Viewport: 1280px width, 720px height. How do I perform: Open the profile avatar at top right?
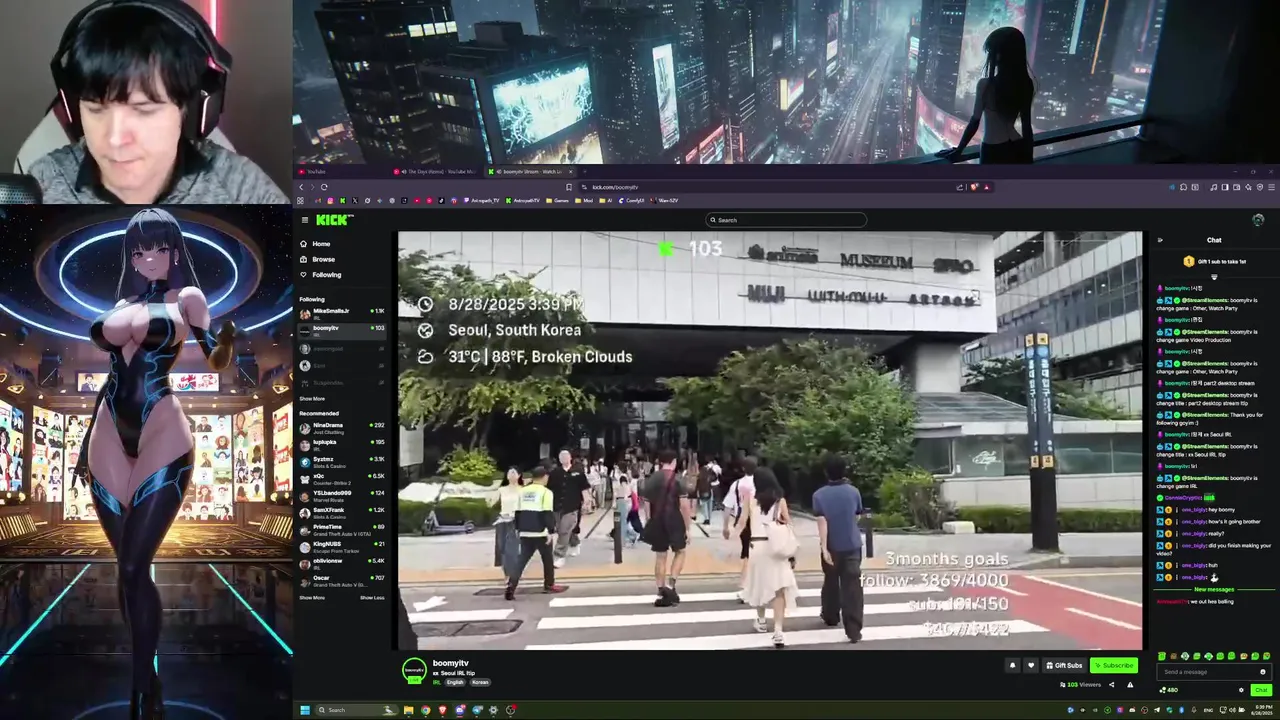[1258, 220]
